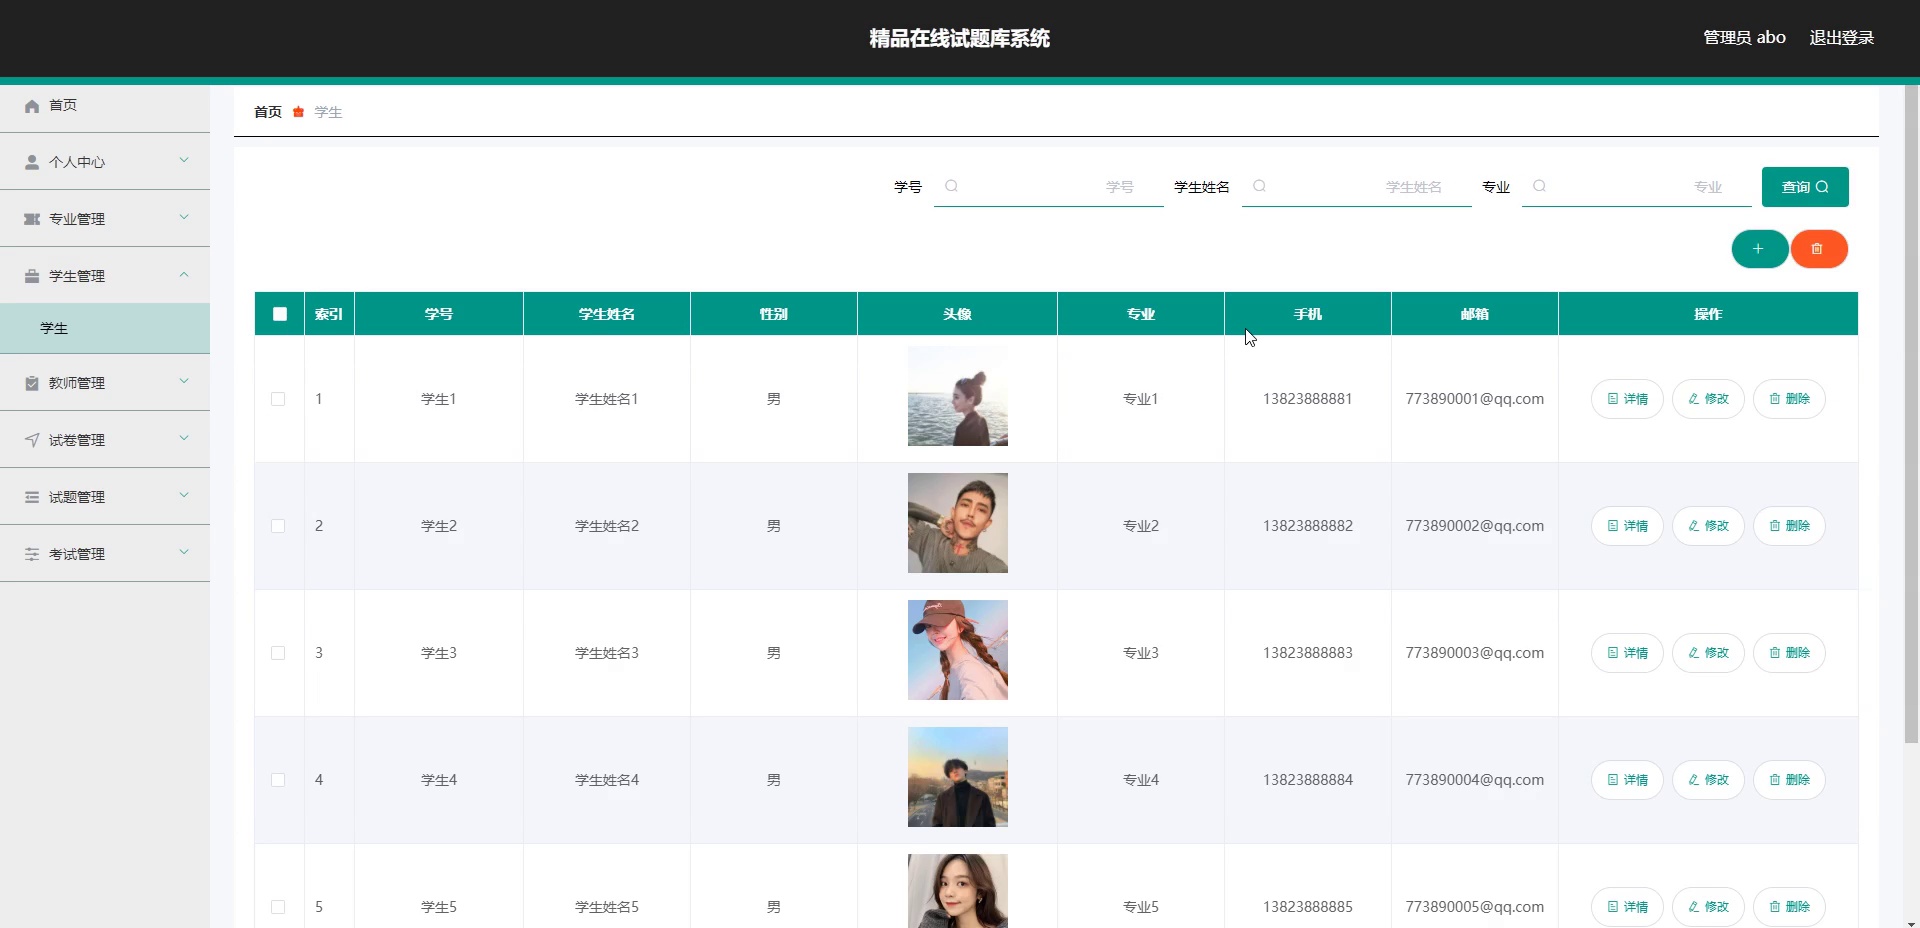This screenshot has height=928, width=1920.
Task: Click 删除 for student 学生2
Action: [1789, 526]
